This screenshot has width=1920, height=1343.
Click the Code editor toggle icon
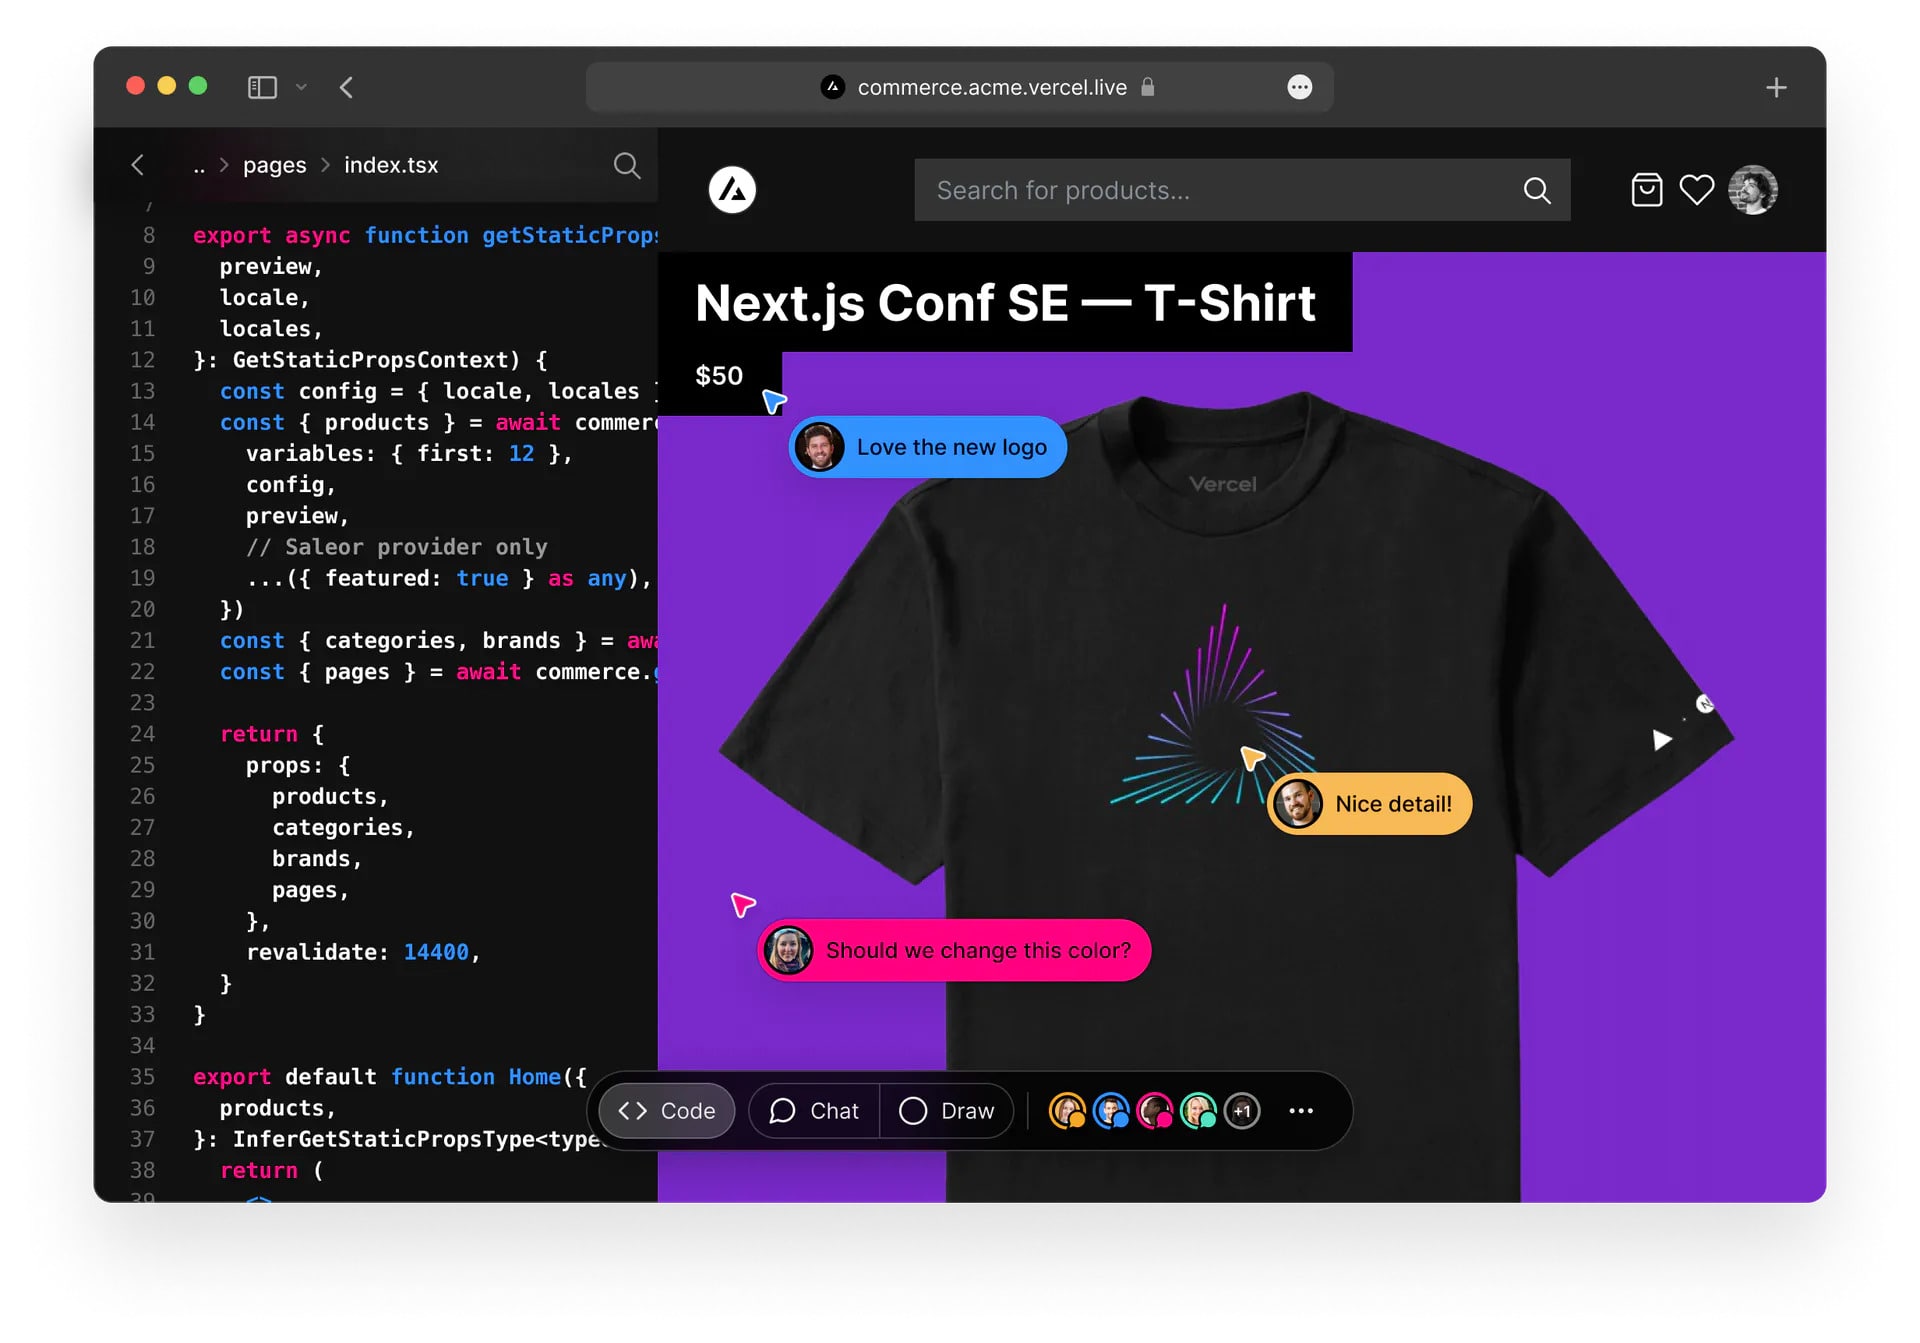tap(665, 1110)
